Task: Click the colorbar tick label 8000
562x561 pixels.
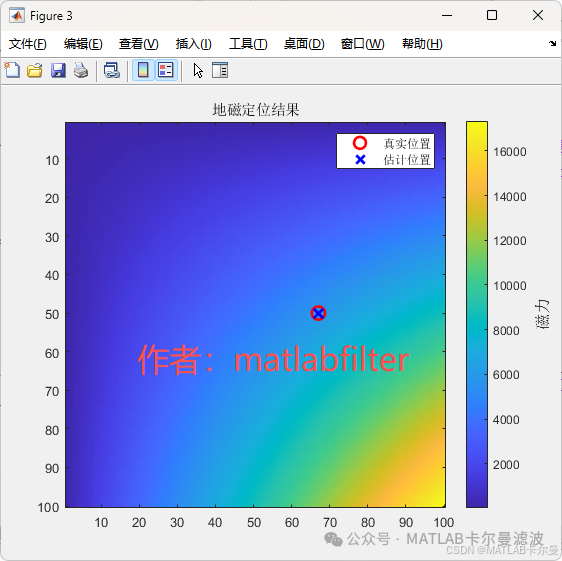Action: 506,330
